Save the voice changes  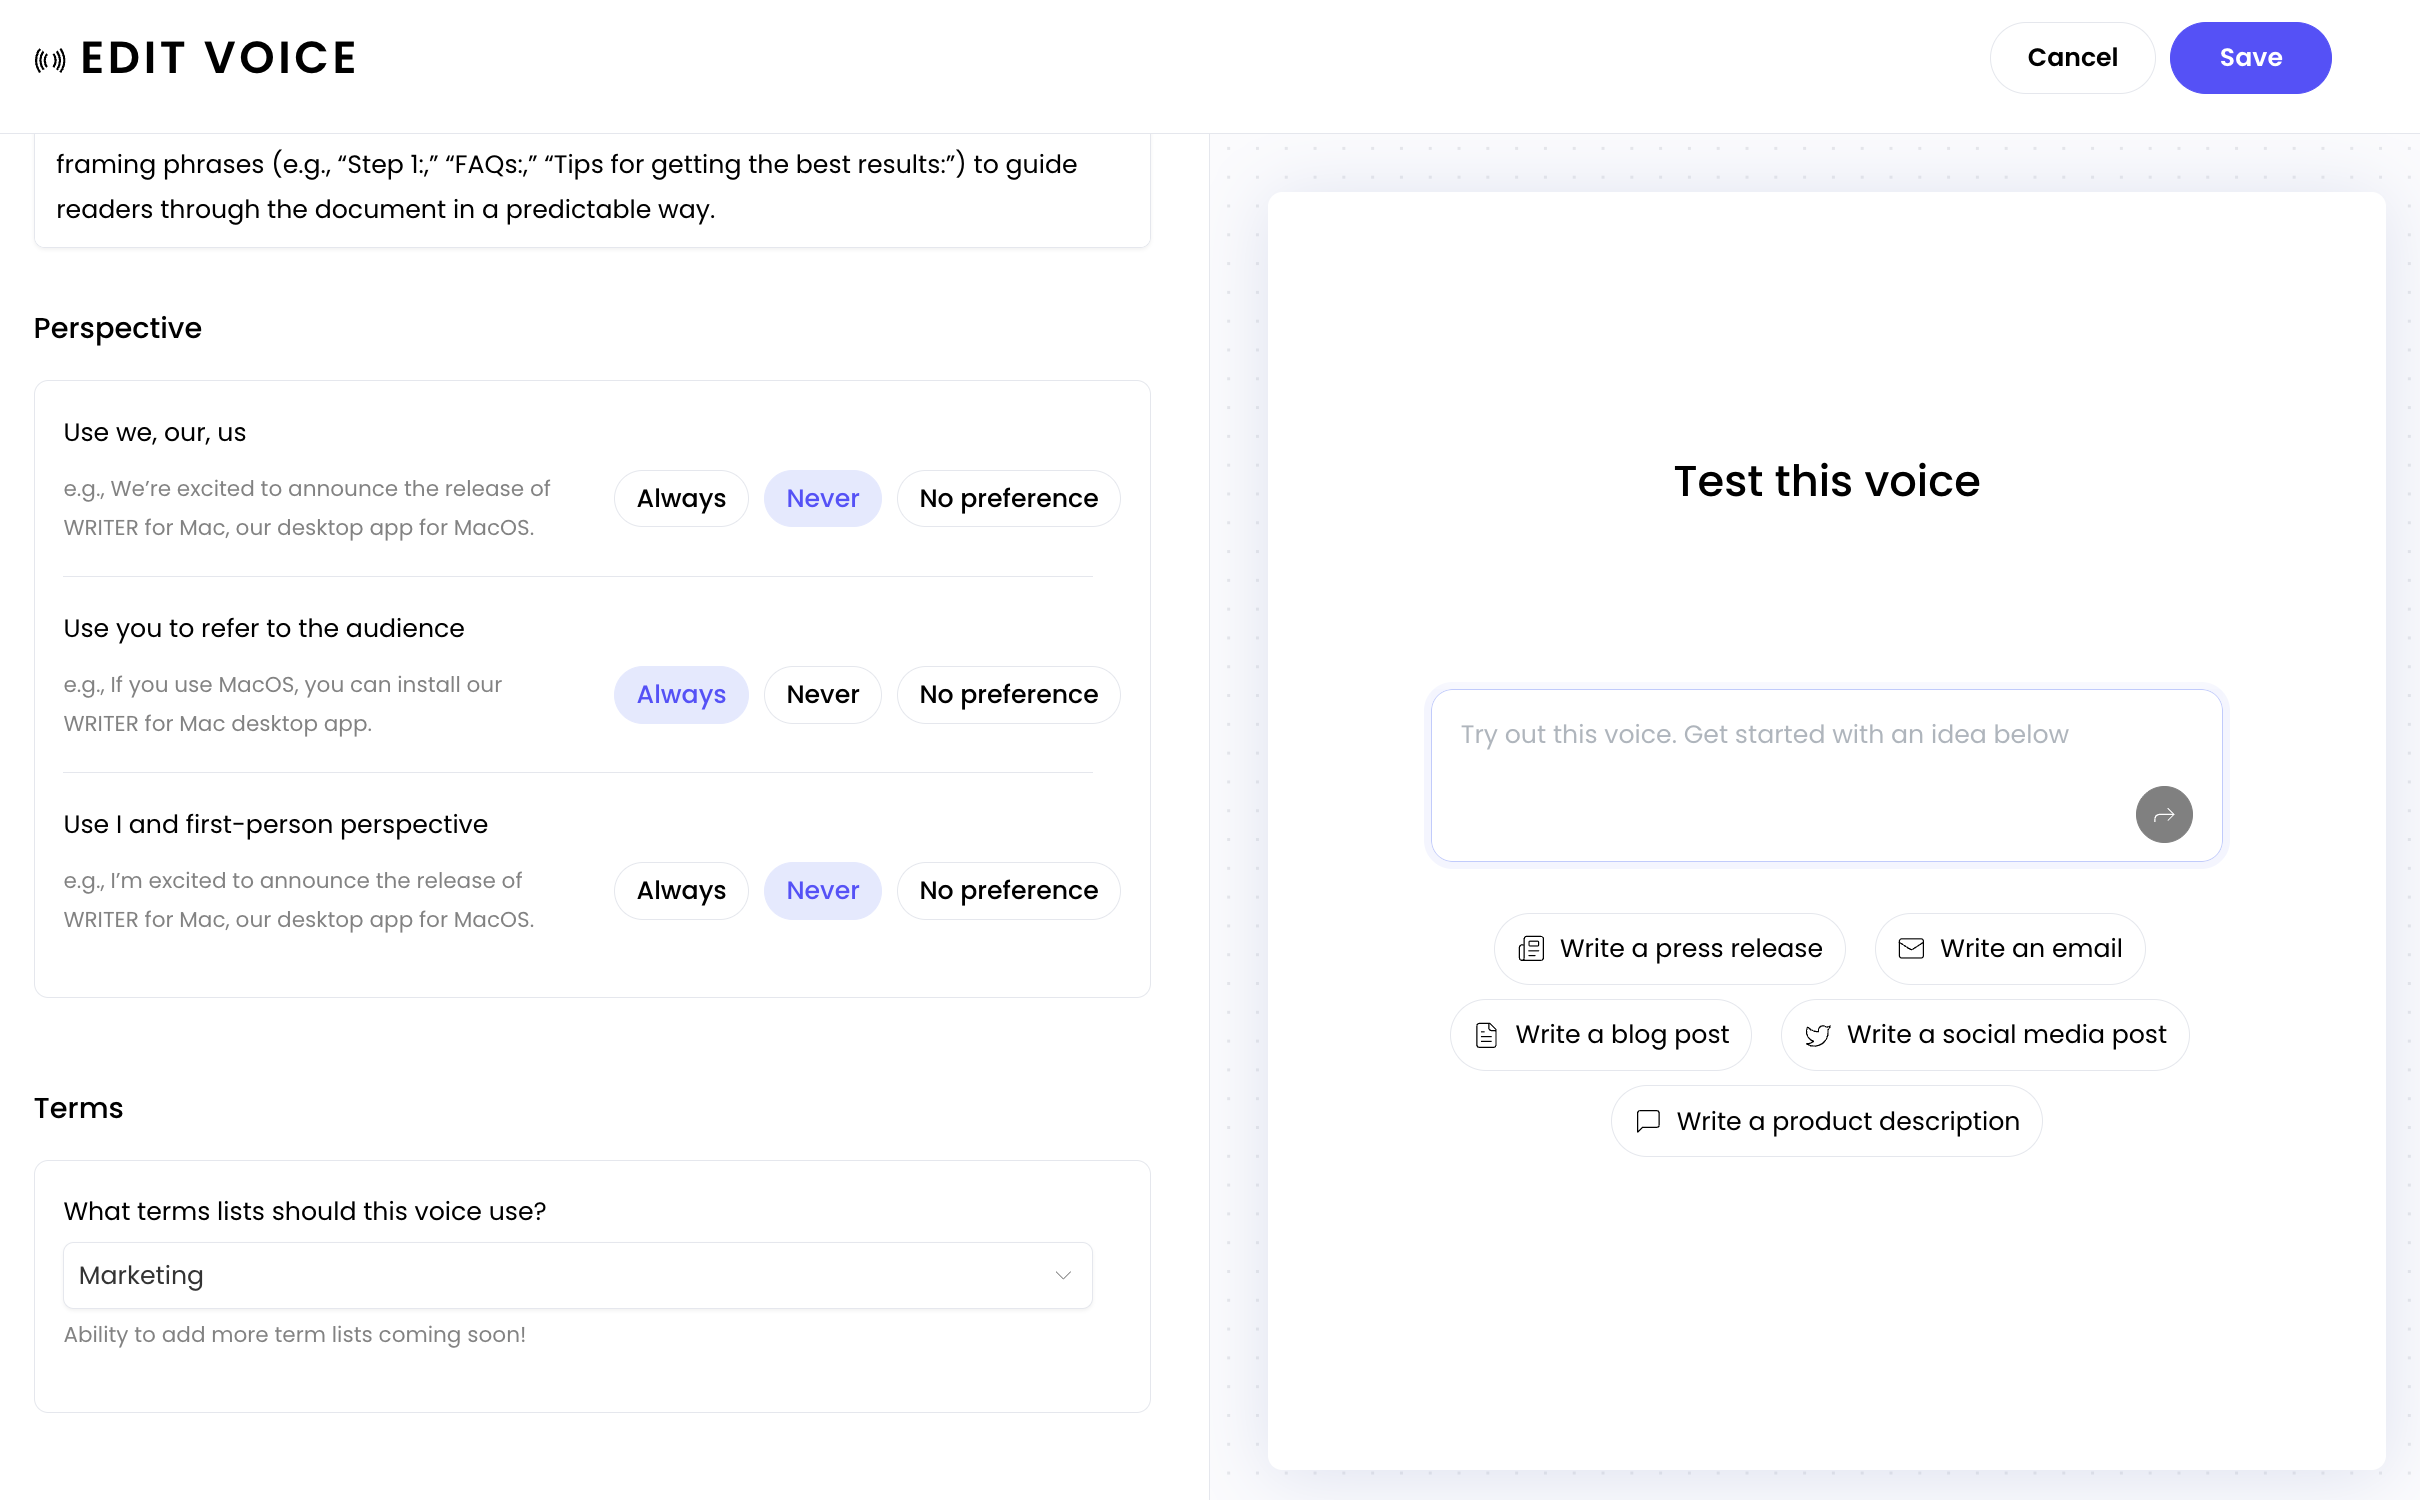click(2250, 58)
